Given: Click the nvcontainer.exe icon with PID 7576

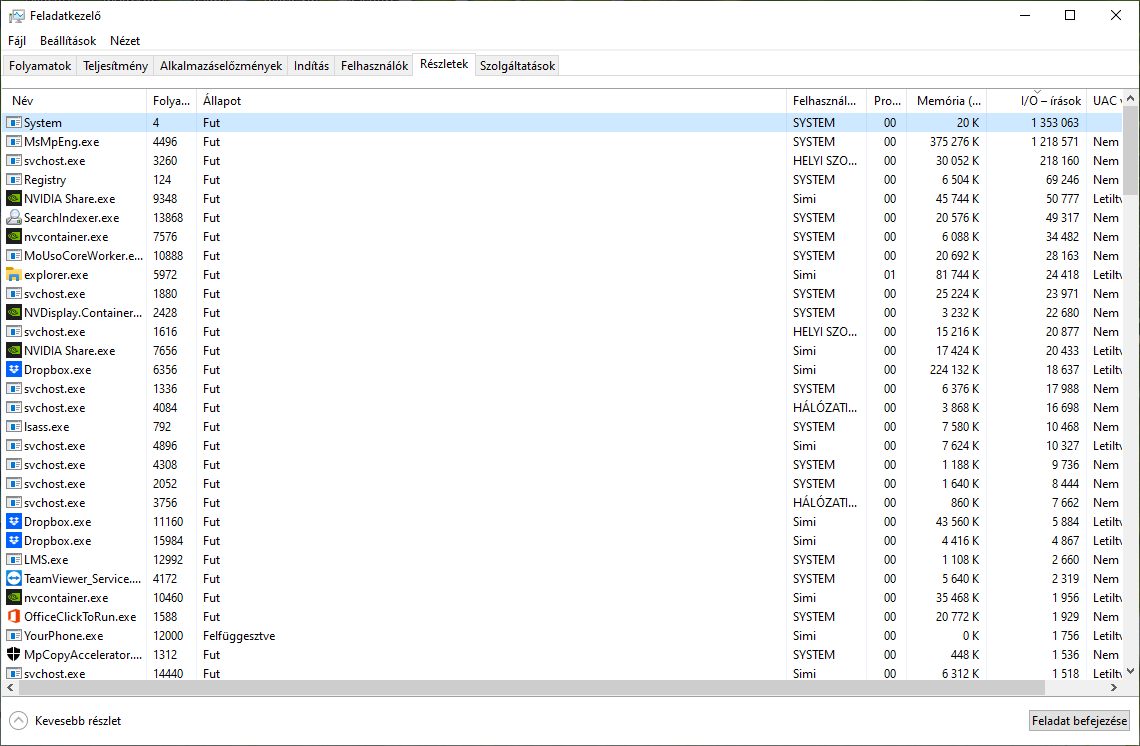Looking at the screenshot, I should [x=13, y=236].
